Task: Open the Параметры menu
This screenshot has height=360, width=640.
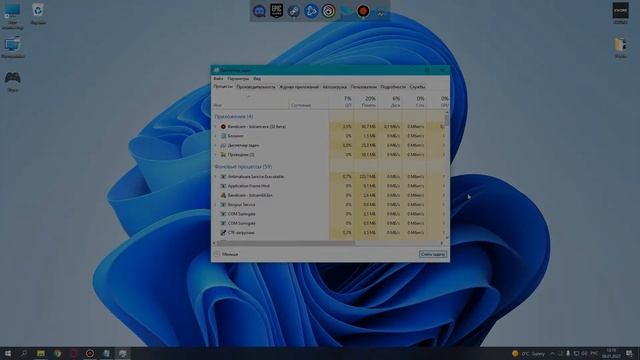Action: pos(238,78)
